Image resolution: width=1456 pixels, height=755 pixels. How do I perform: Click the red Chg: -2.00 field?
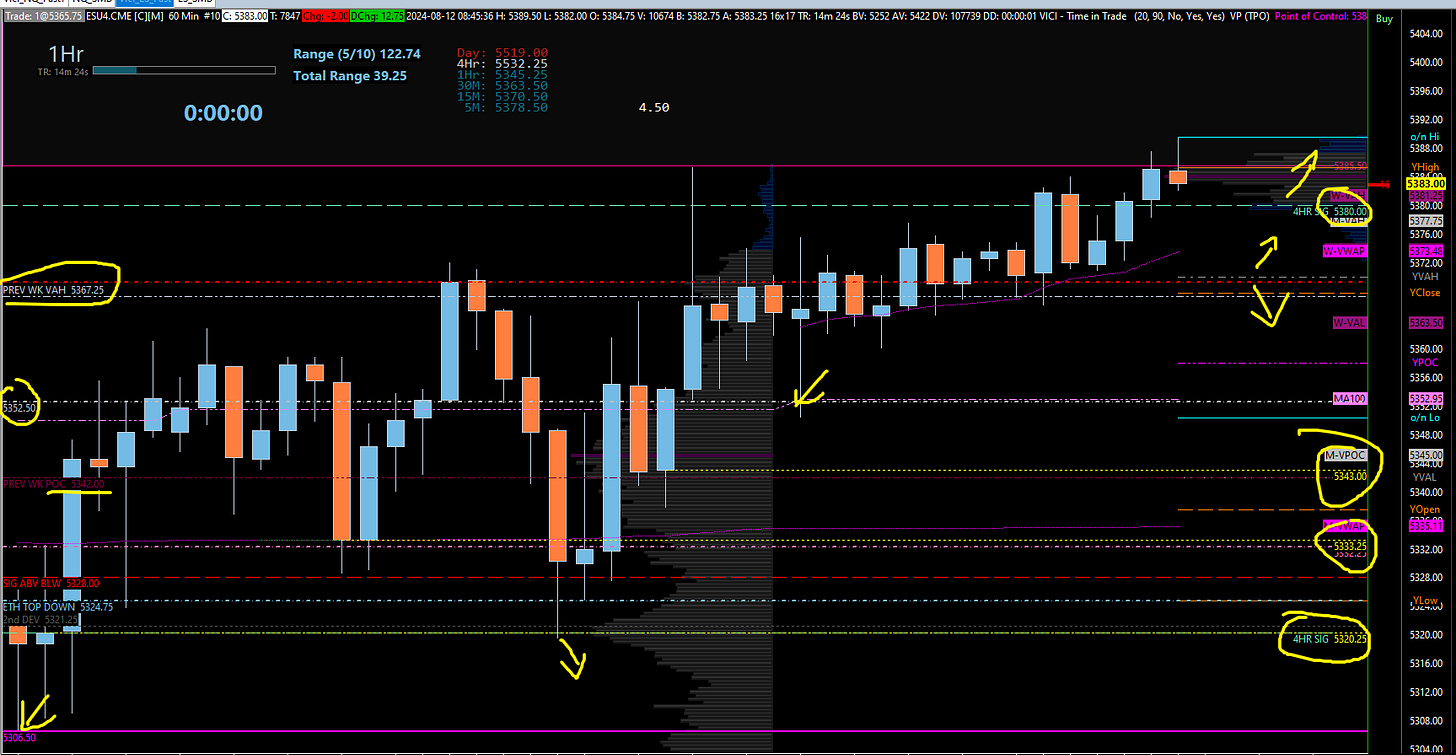click(x=325, y=16)
